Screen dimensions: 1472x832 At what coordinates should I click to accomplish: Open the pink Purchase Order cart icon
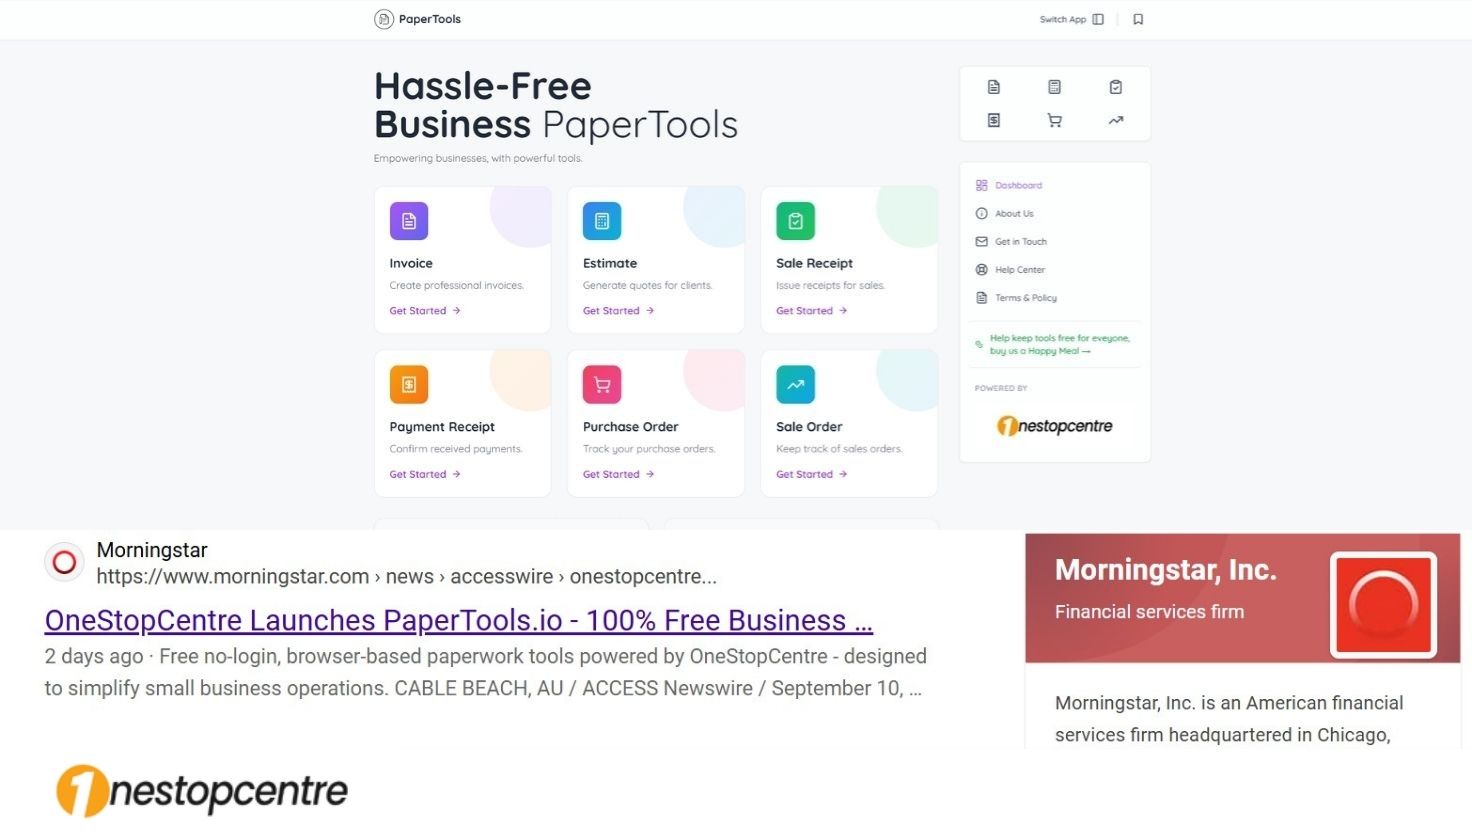tap(602, 384)
